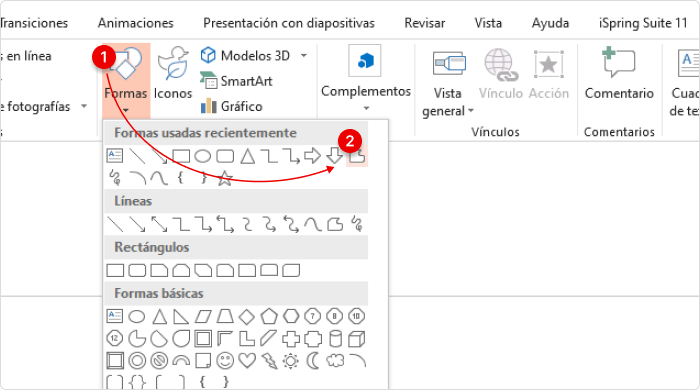
Task: Select the scribble tool in Líneas
Action: (x=357, y=224)
